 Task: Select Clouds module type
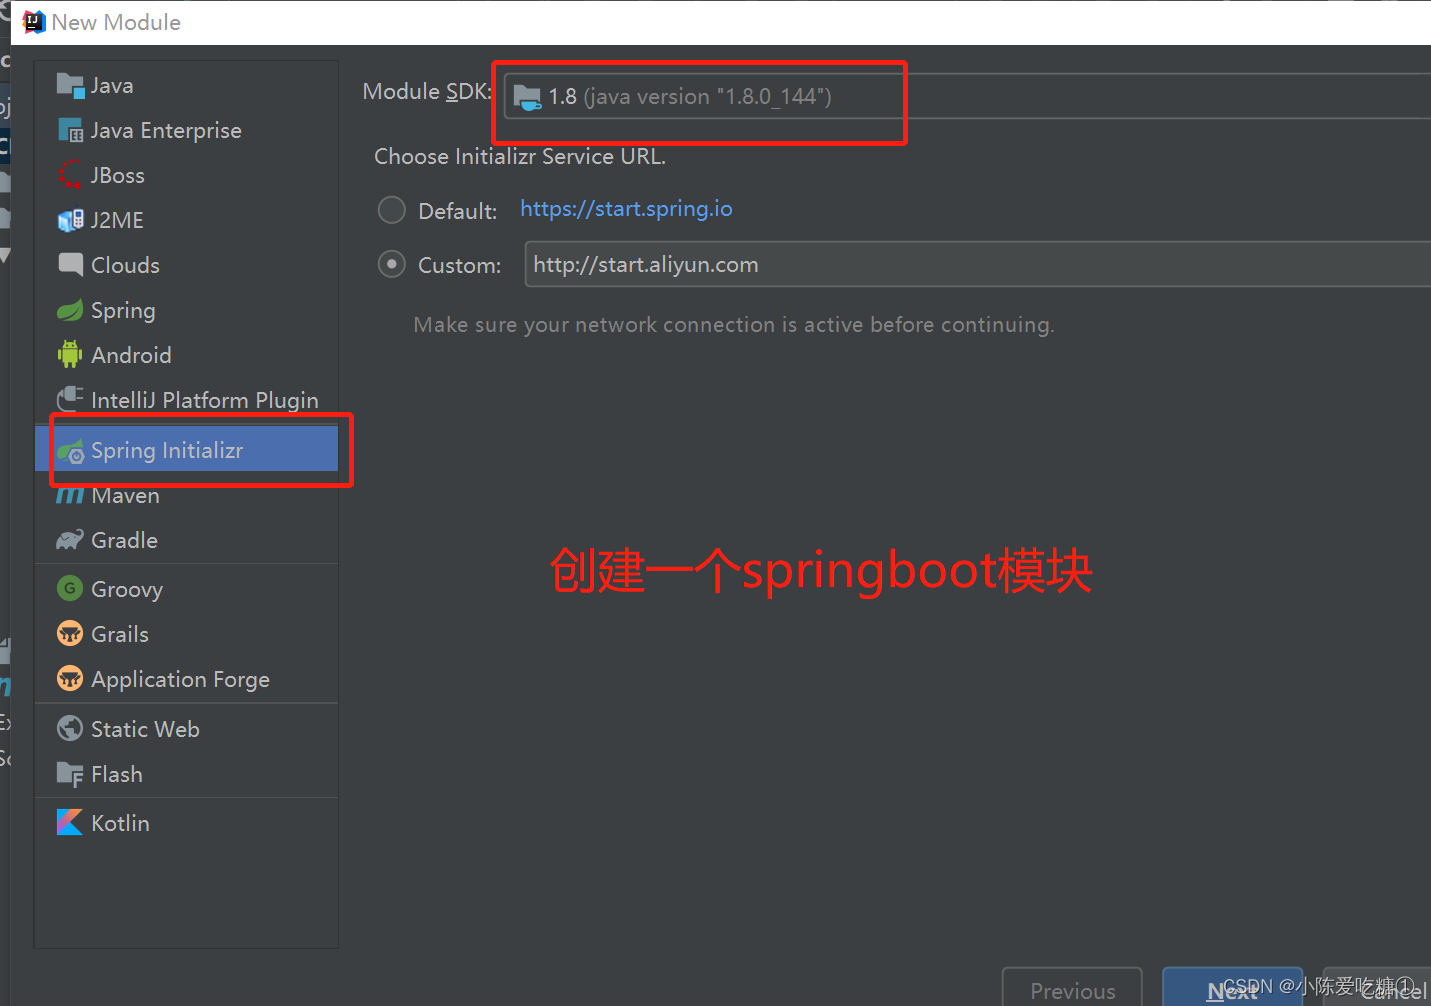point(187,265)
